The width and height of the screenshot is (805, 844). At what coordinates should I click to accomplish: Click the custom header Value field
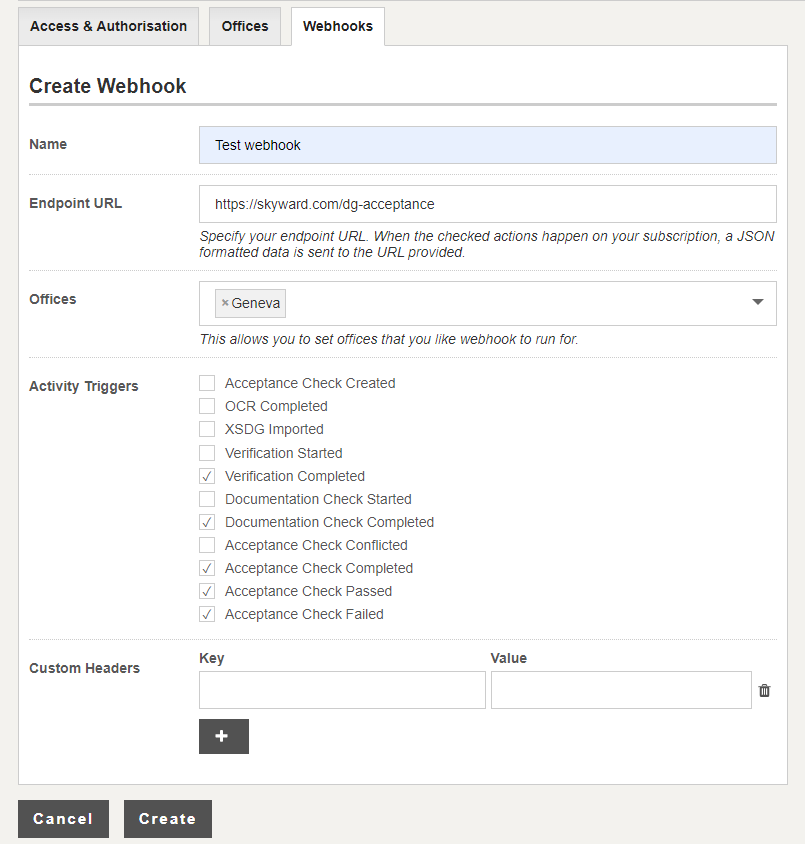(621, 690)
